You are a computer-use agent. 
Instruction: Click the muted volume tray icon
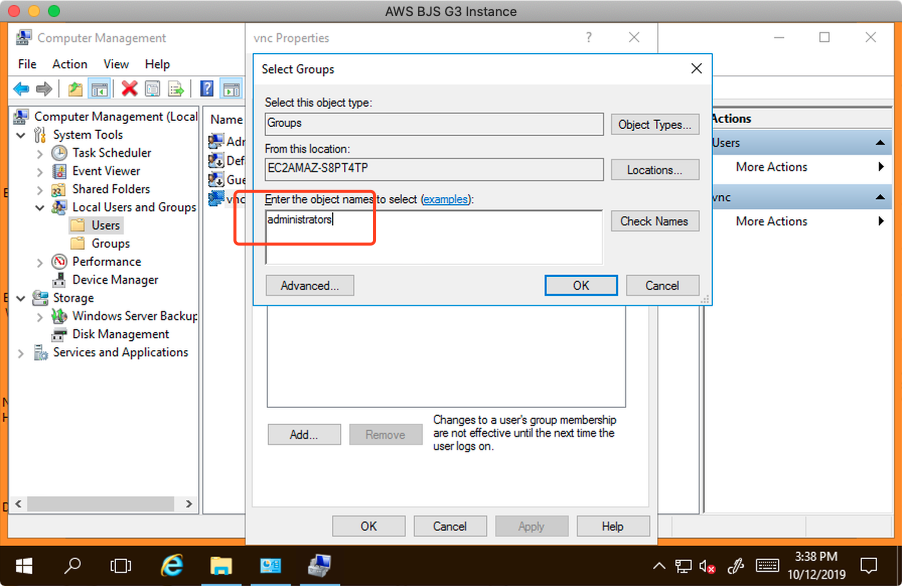pyautogui.click(x=707, y=566)
